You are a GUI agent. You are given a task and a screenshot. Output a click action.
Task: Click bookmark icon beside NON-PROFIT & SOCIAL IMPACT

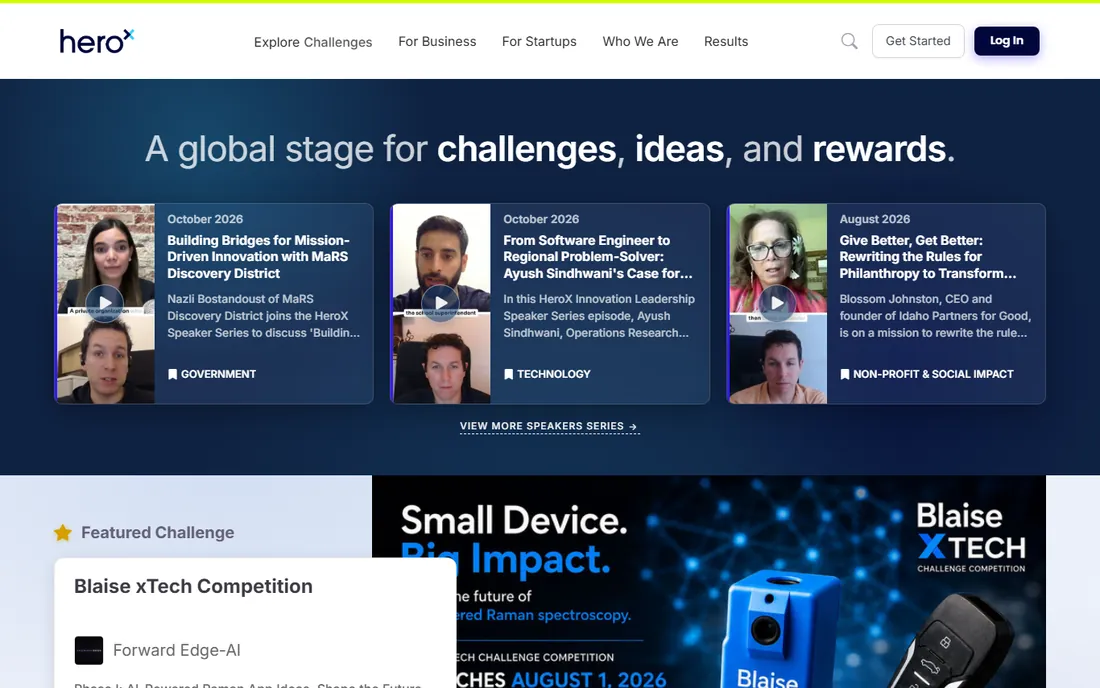point(845,375)
